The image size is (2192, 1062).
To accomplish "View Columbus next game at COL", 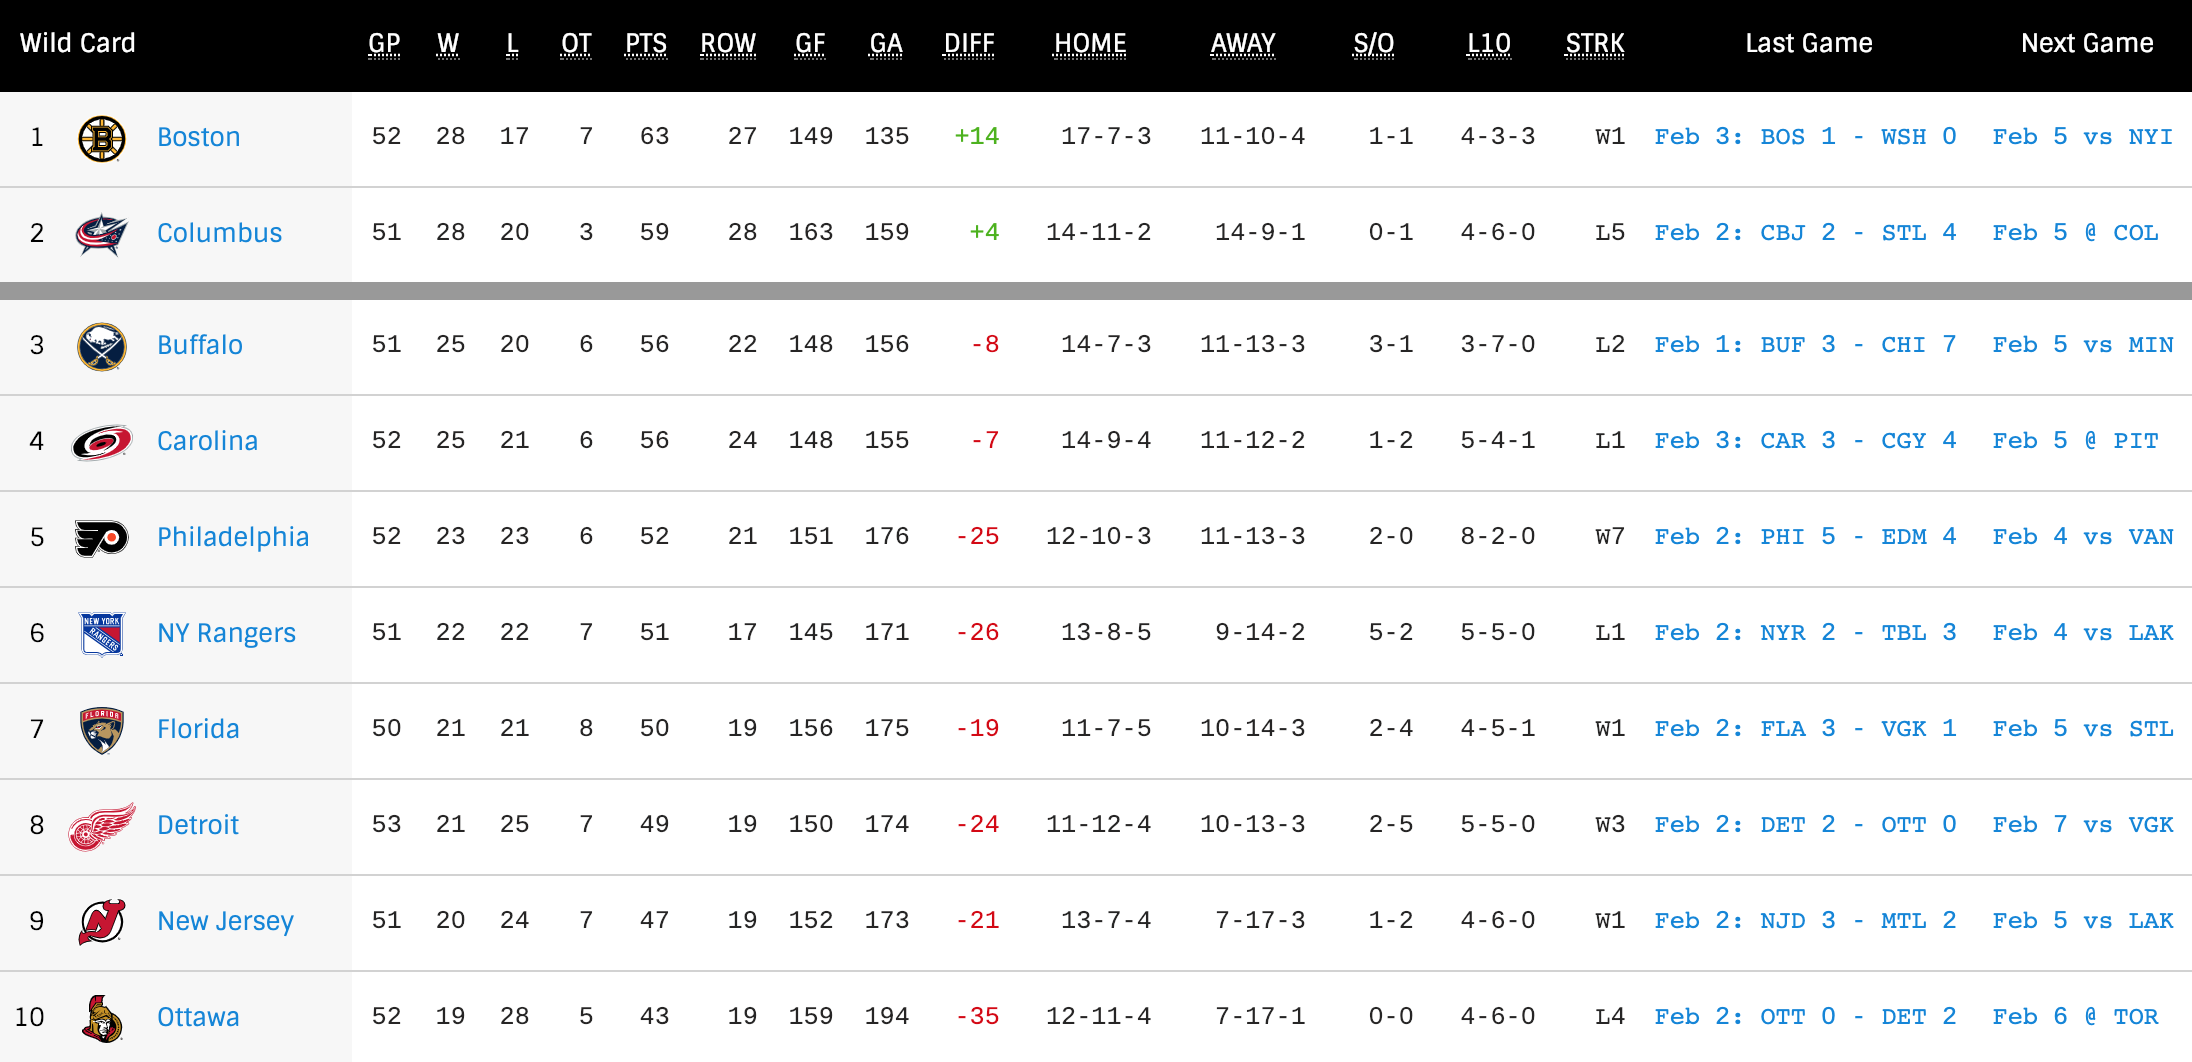I will coord(2075,233).
